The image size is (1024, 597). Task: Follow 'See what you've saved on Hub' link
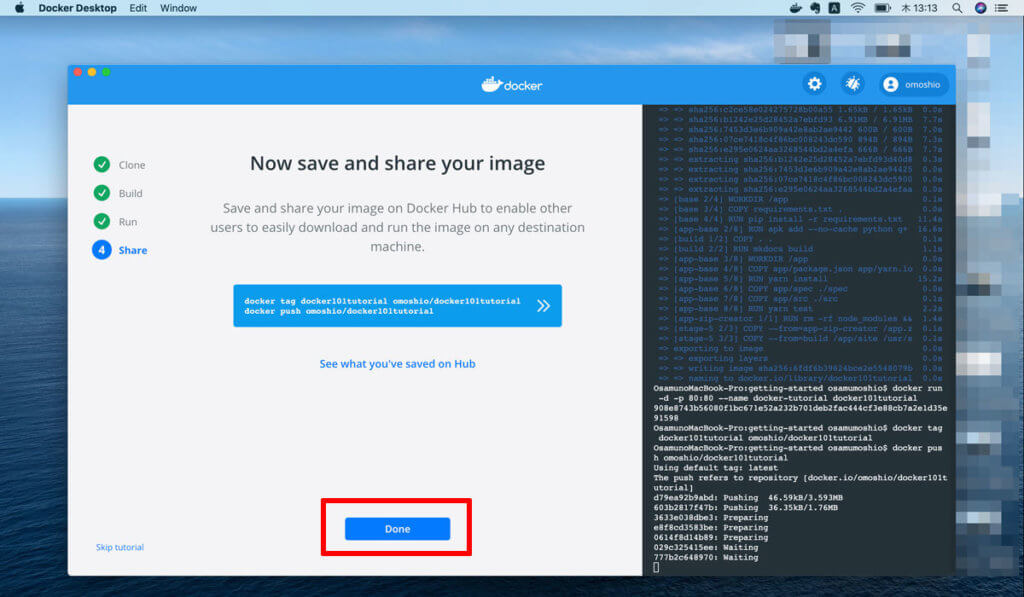[x=397, y=364]
